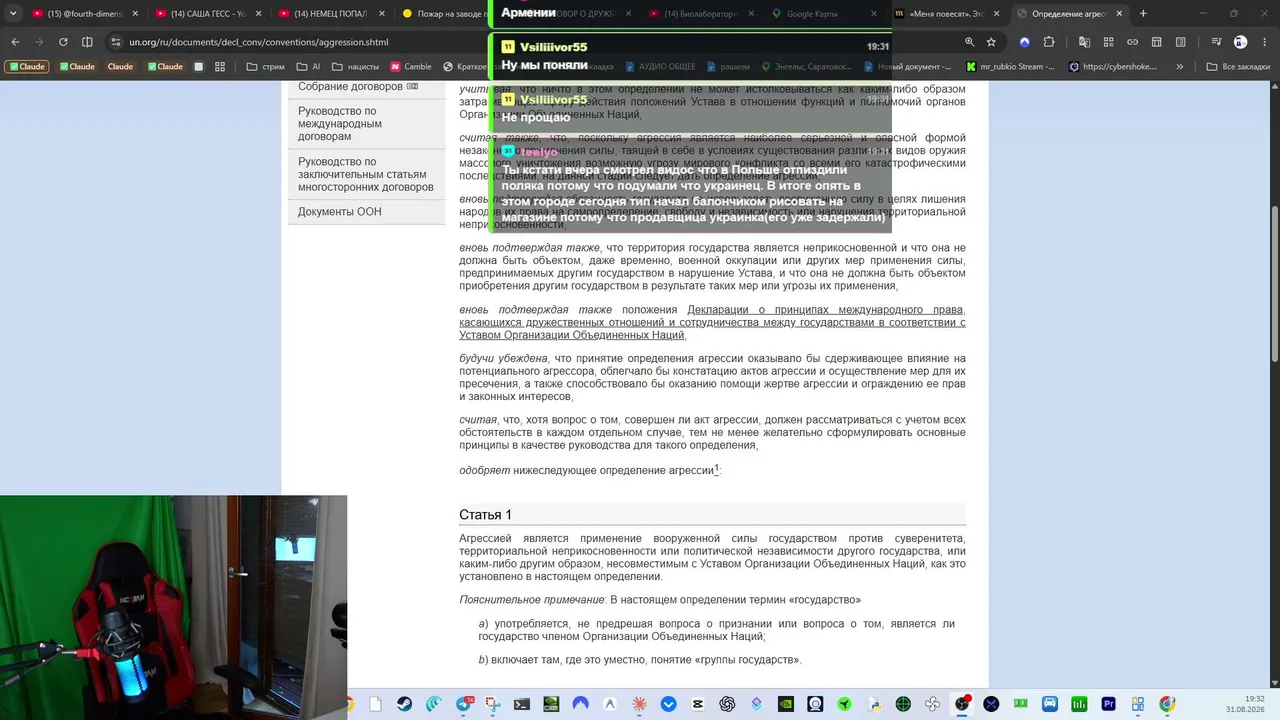Open Adobe Premiere Pro from the taskbar
This screenshot has width=1280, height=720.
tap(1108, 704)
